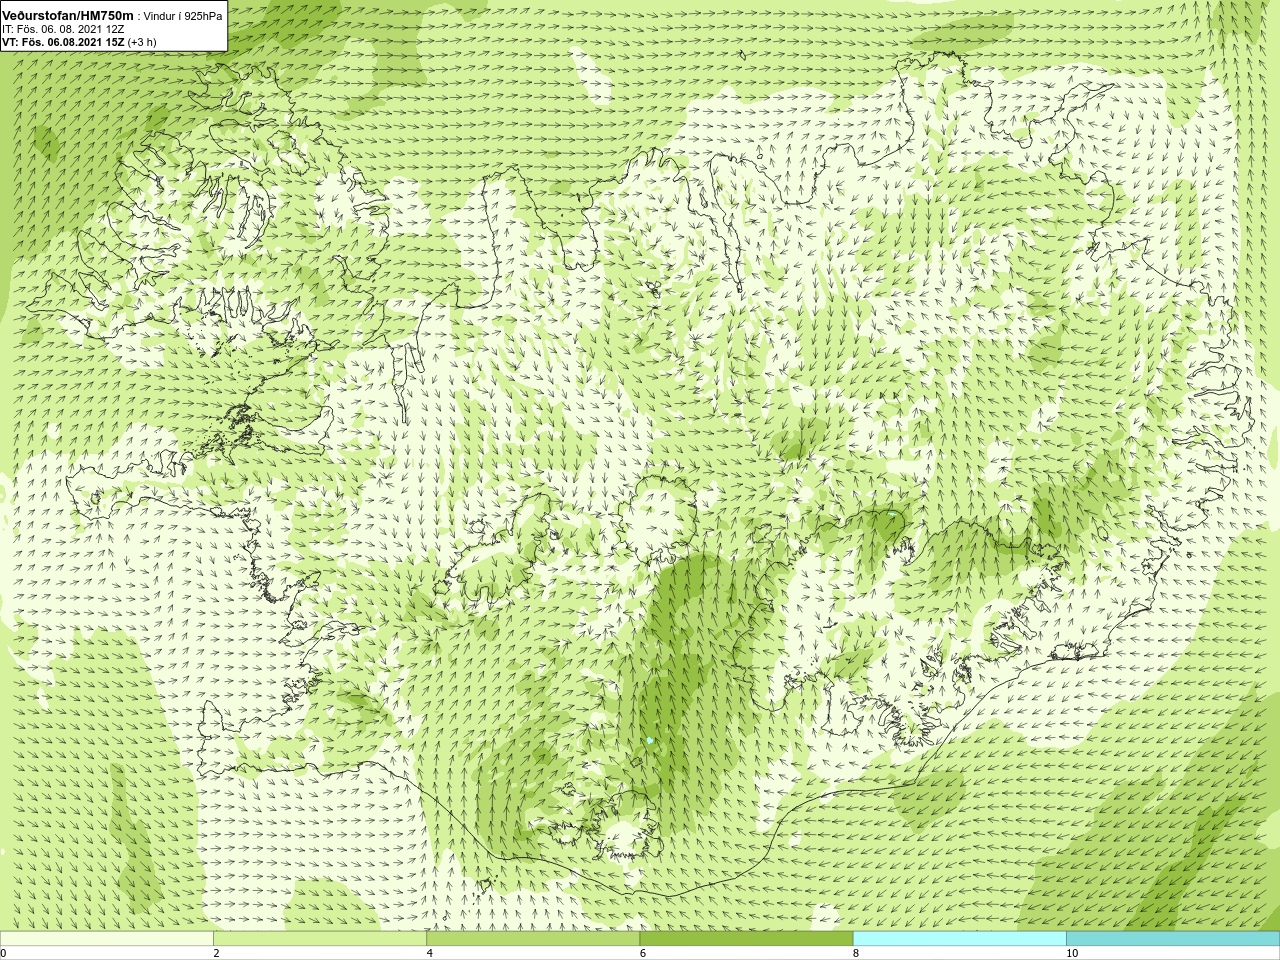Click the 6–8 legend color band
Viewport: 1280px width, 960px height.
click(x=746, y=939)
